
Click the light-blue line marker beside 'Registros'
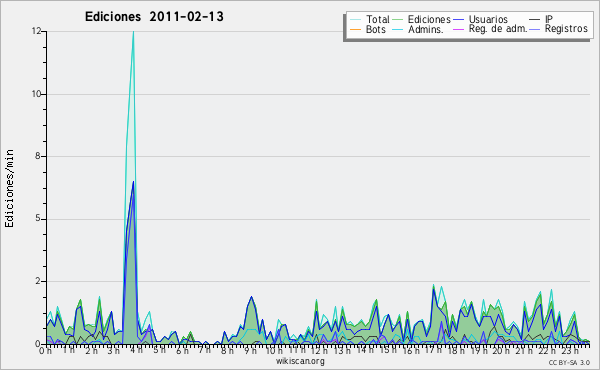(535, 29)
